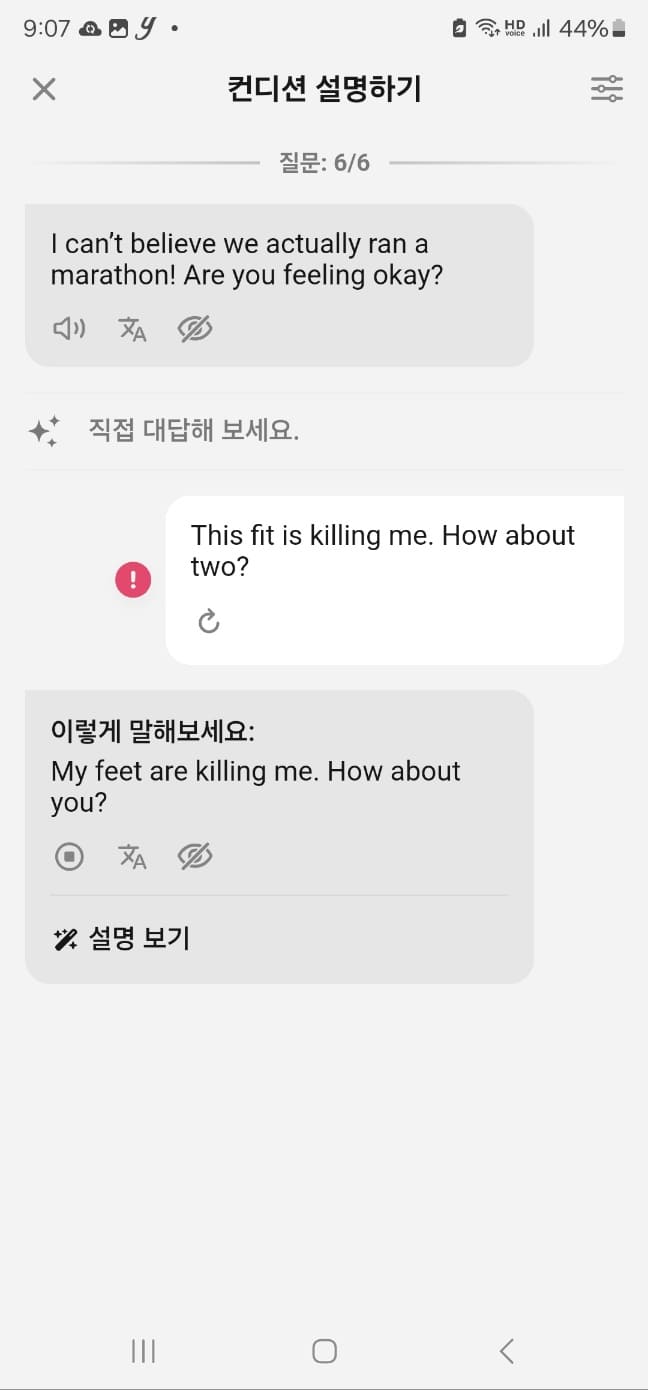Image resolution: width=648 pixels, height=1390 pixels.
Task: Tap the 질문: 6/6 progress label
Action: [324, 161]
